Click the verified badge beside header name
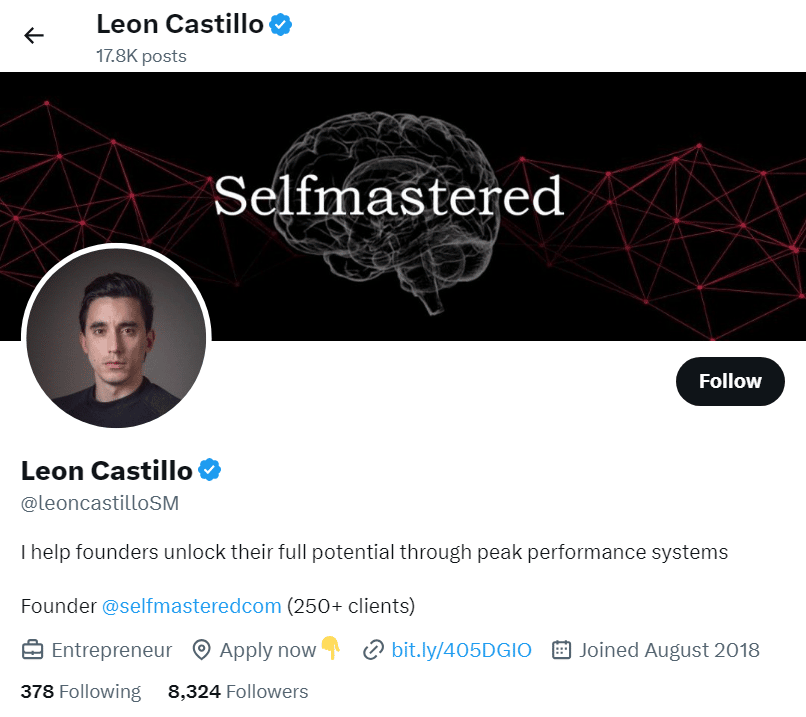 pyautogui.click(x=281, y=25)
